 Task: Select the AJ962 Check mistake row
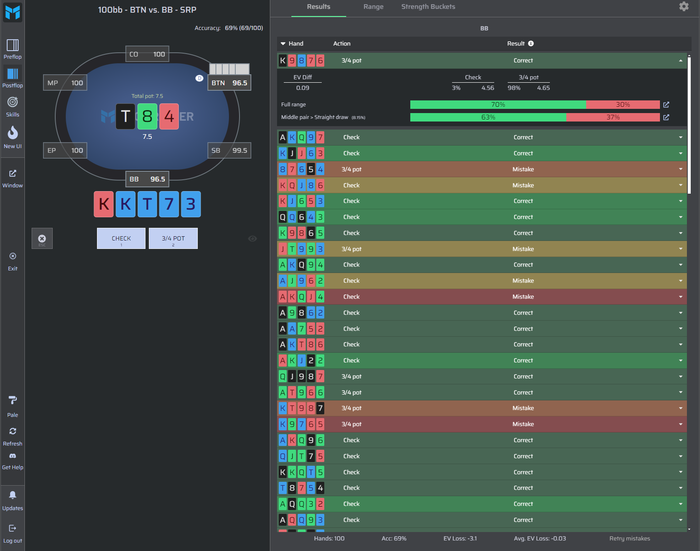coord(482,281)
